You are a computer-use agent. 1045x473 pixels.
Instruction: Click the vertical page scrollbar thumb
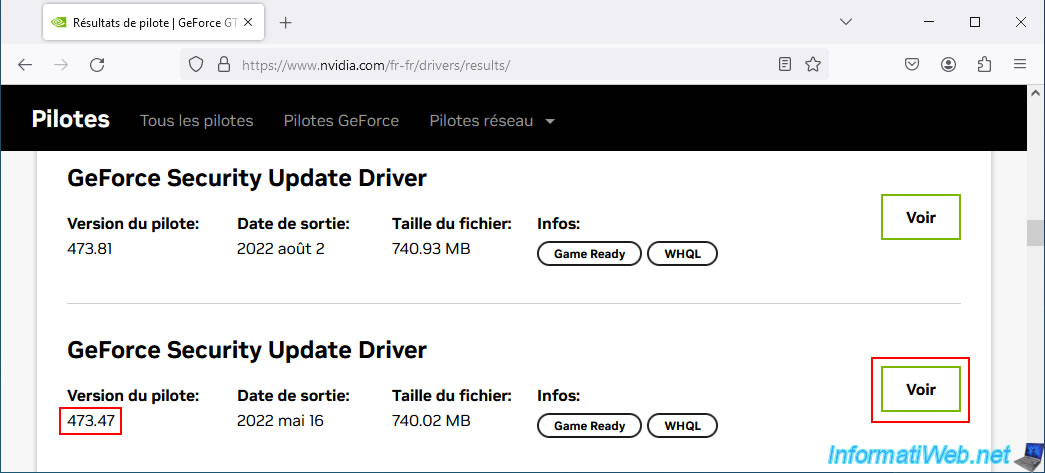click(x=1035, y=232)
